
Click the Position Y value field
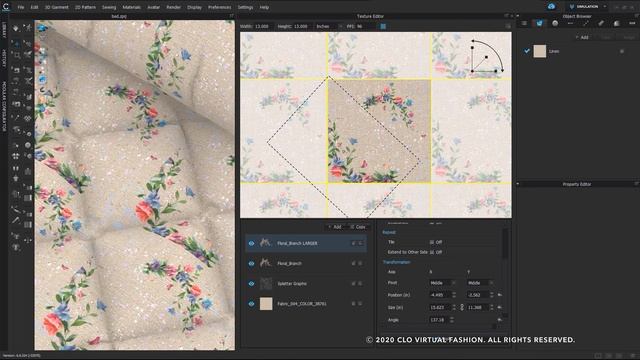(x=478, y=295)
